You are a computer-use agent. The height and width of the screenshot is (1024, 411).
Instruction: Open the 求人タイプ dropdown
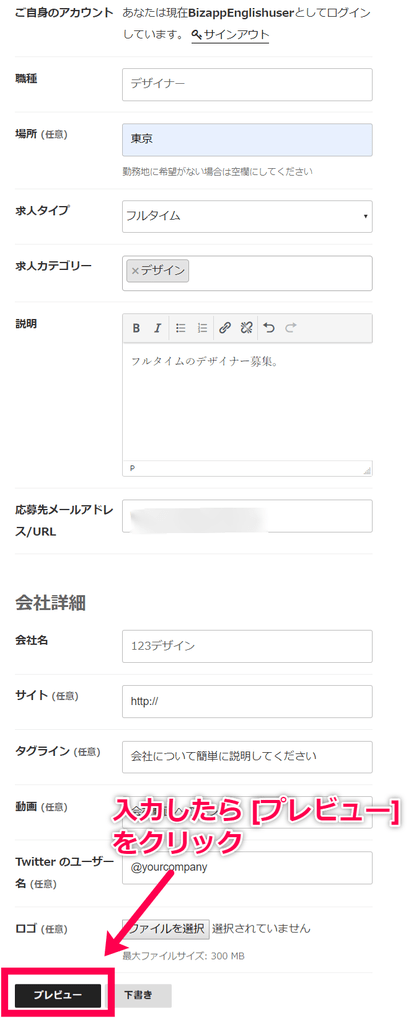(x=247, y=216)
